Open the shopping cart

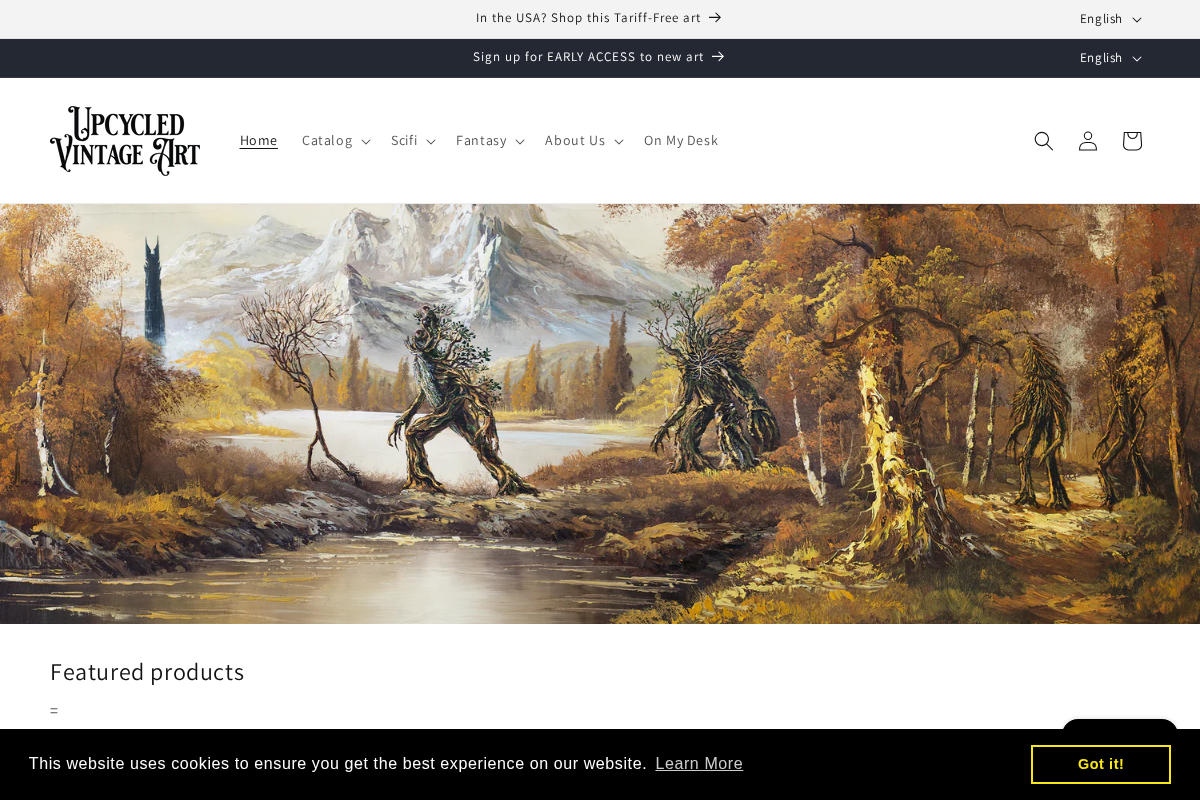pos(1132,141)
